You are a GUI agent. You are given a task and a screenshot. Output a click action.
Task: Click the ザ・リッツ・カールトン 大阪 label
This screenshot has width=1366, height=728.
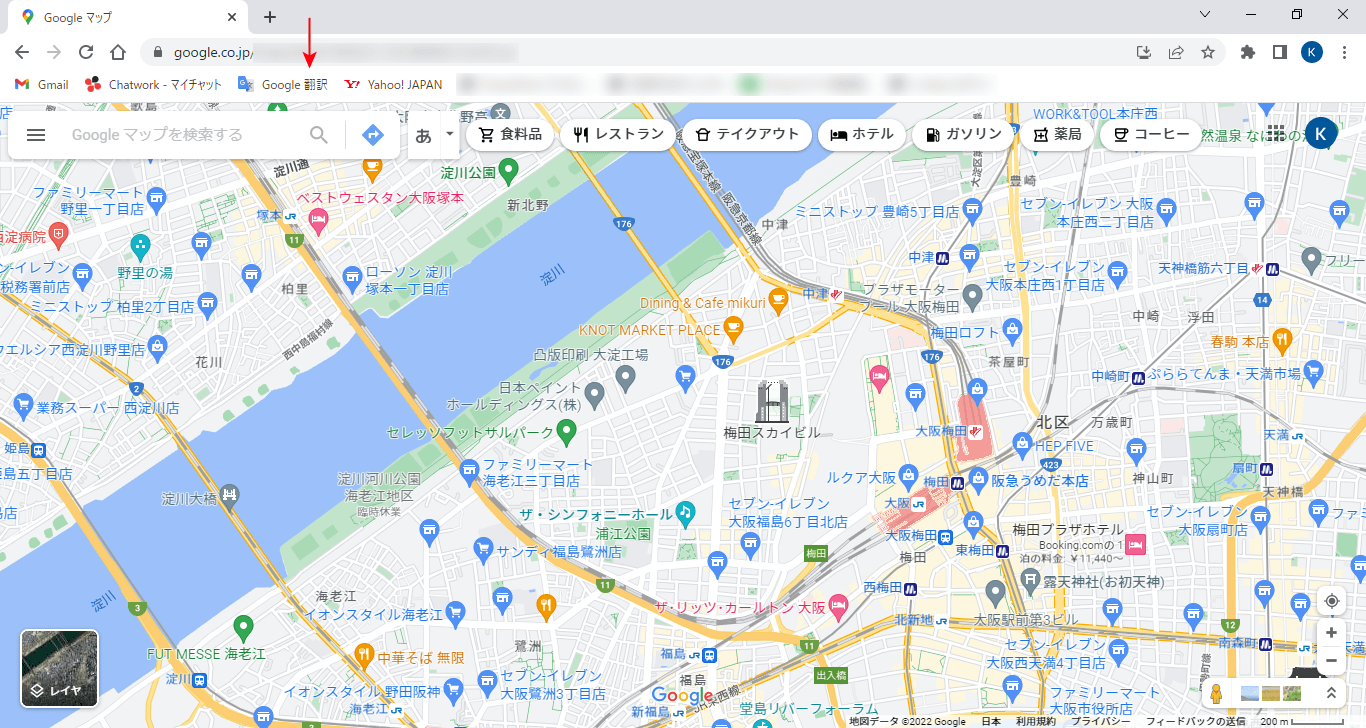[739, 607]
